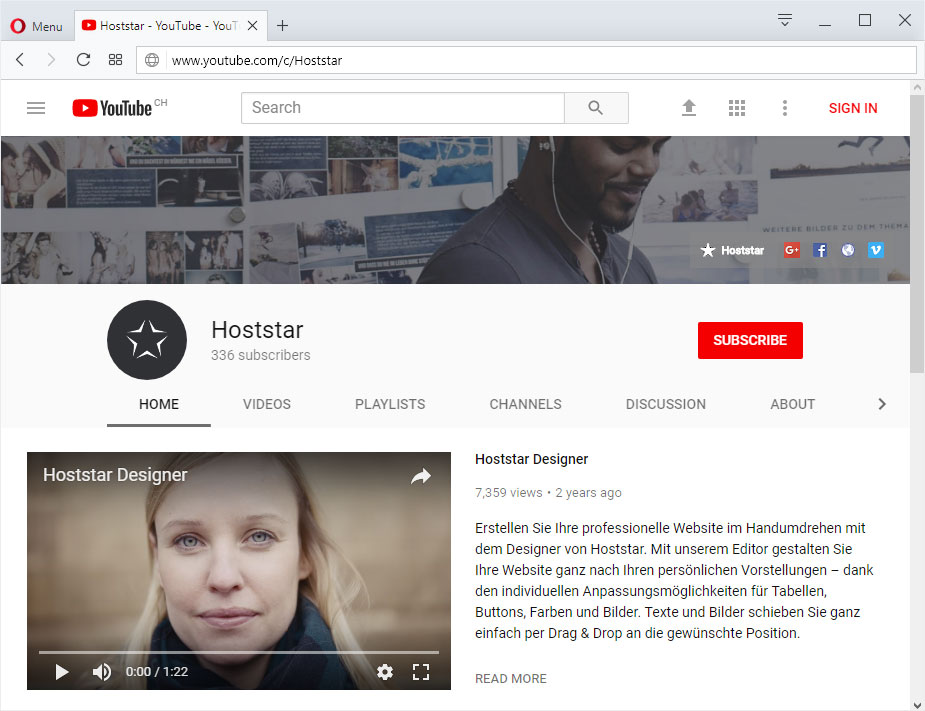Viewport: 925px width, 711px height.
Task: Switch to the VIDEOS tab
Action: (267, 404)
